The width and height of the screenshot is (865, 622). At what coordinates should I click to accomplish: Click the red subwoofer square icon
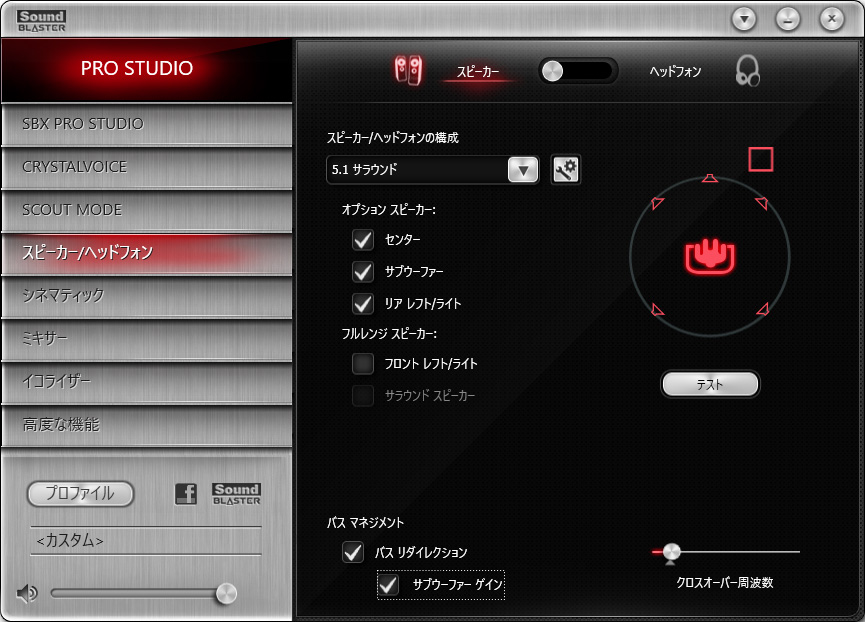tap(761, 159)
